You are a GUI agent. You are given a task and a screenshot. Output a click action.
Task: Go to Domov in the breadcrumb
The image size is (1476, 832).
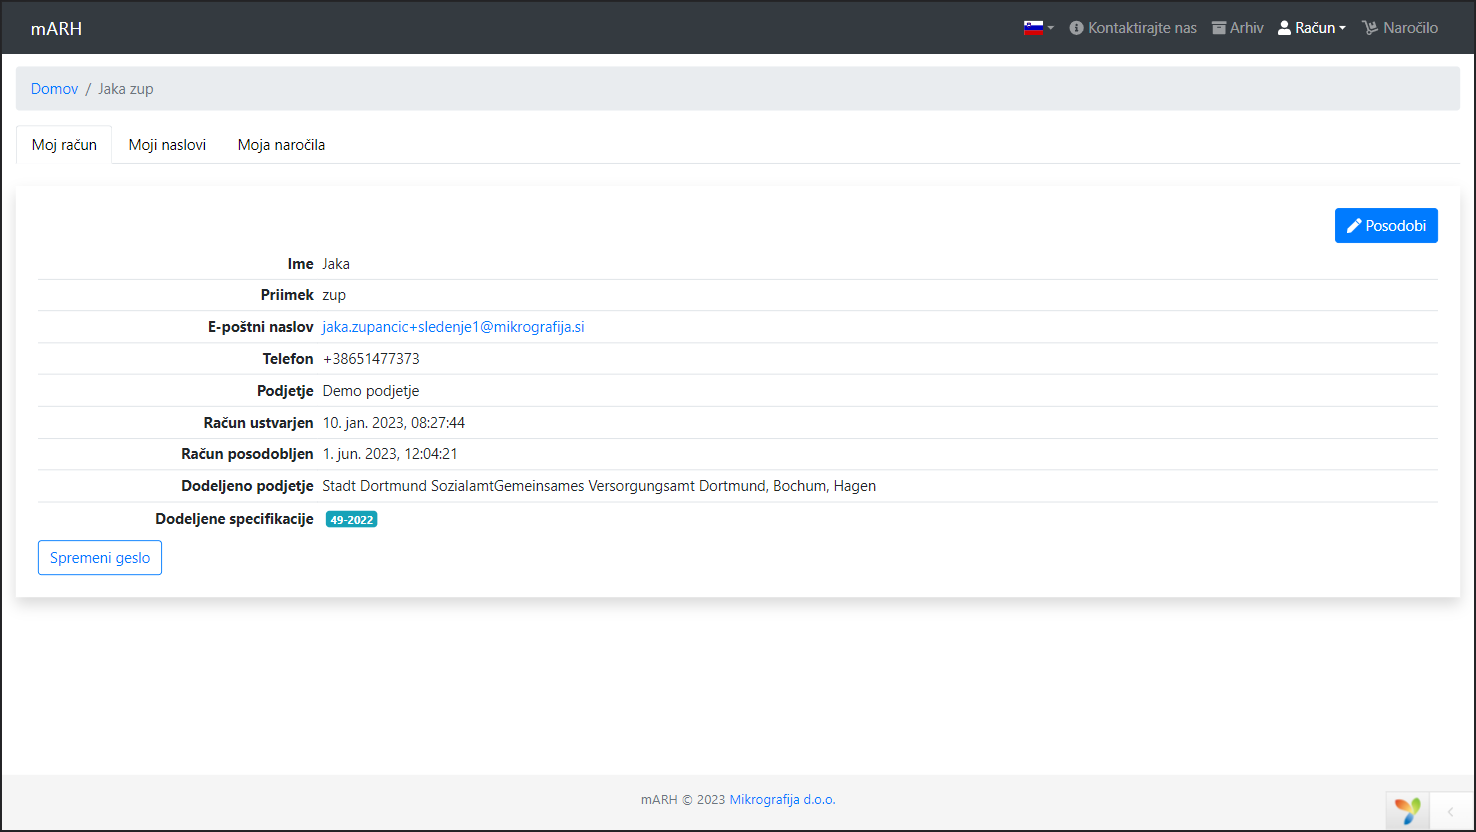tap(54, 89)
